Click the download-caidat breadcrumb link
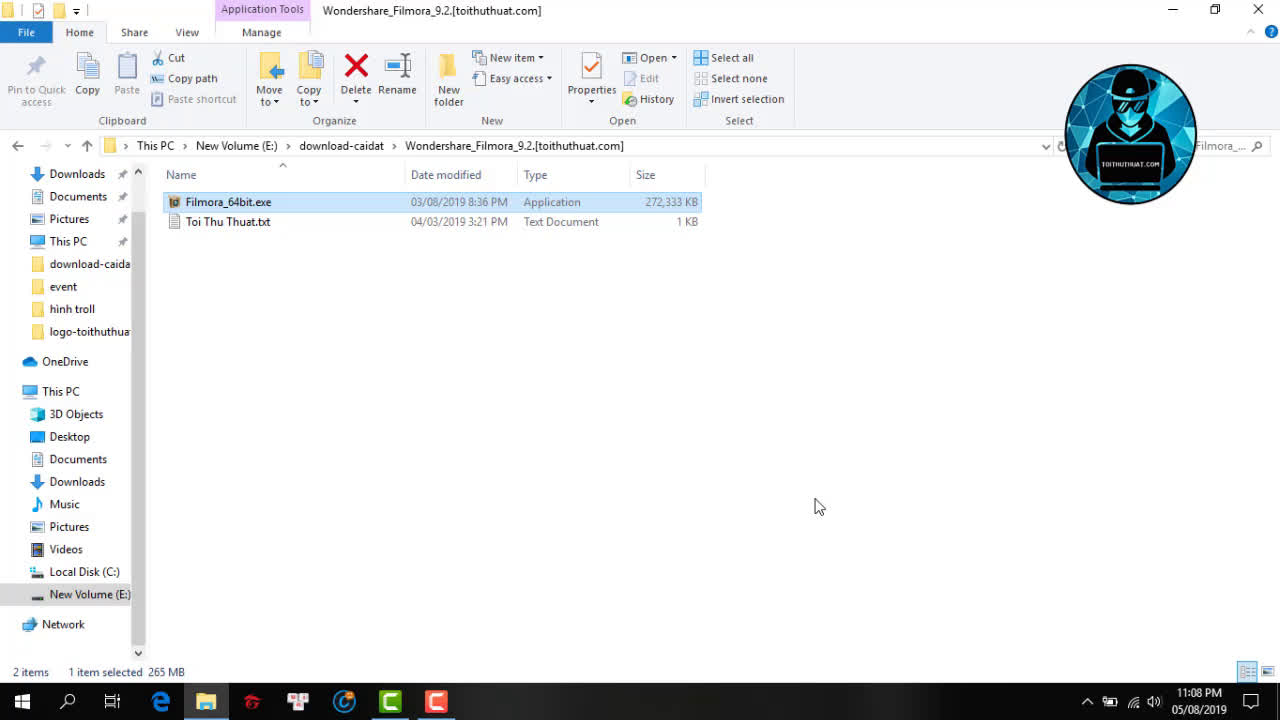The width and height of the screenshot is (1280, 720). [341, 146]
